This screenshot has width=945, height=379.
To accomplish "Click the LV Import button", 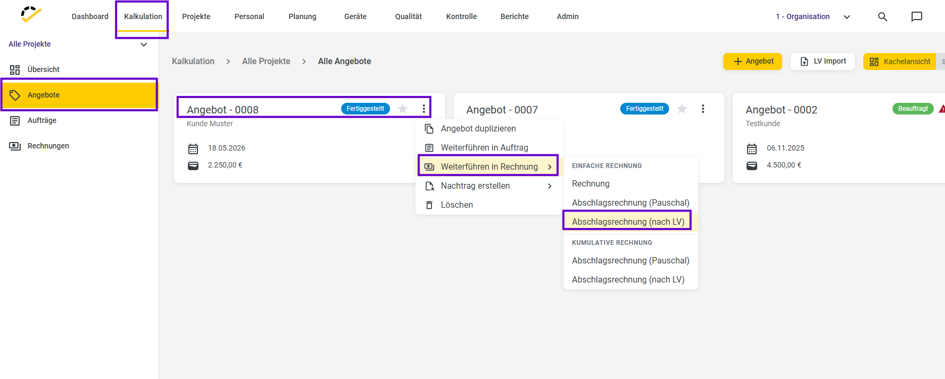I will 823,61.
